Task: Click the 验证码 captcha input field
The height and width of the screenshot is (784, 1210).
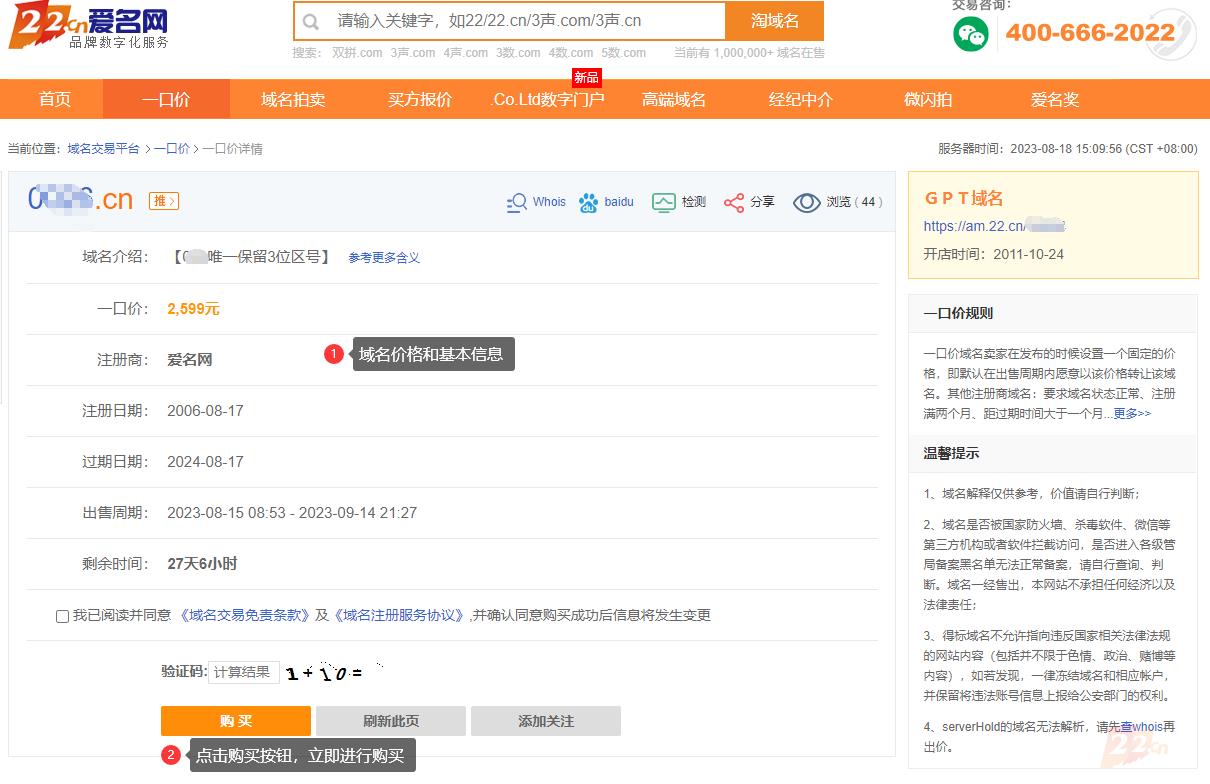Action: (243, 672)
